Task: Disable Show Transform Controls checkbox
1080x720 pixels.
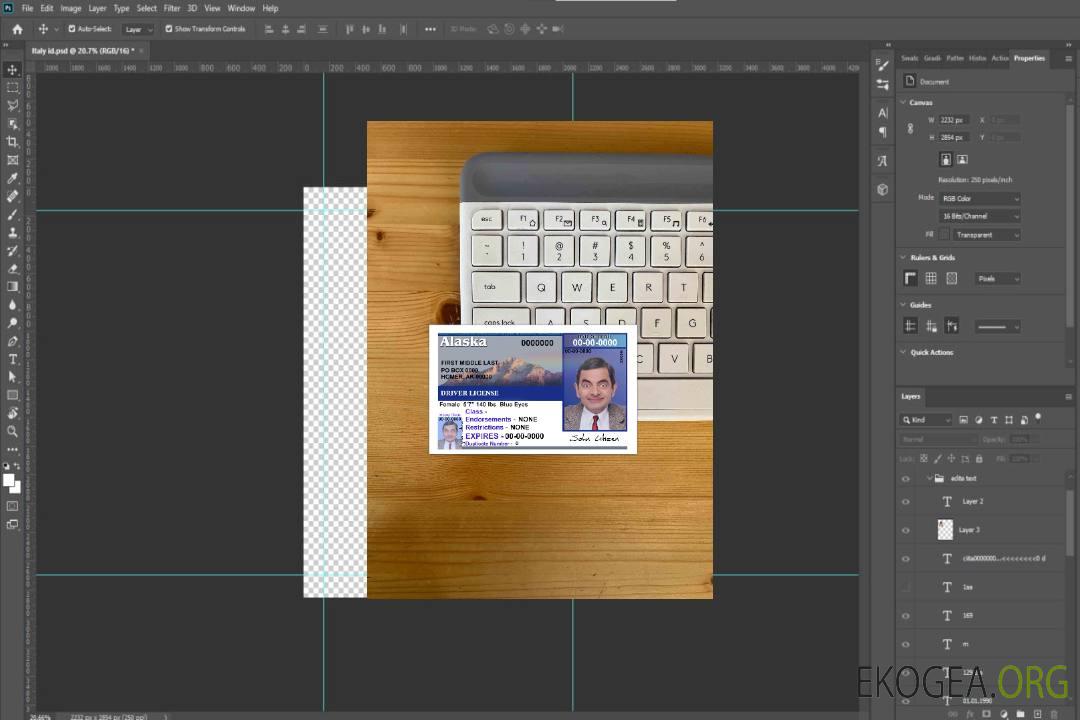Action: 168,29
